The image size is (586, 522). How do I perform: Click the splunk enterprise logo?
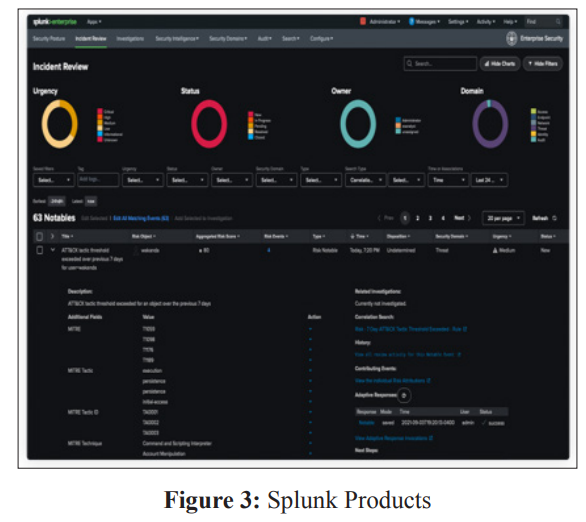coord(55,22)
